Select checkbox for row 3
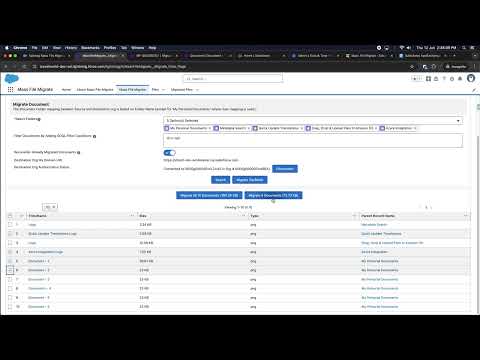The image size is (480, 360). click(10, 243)
